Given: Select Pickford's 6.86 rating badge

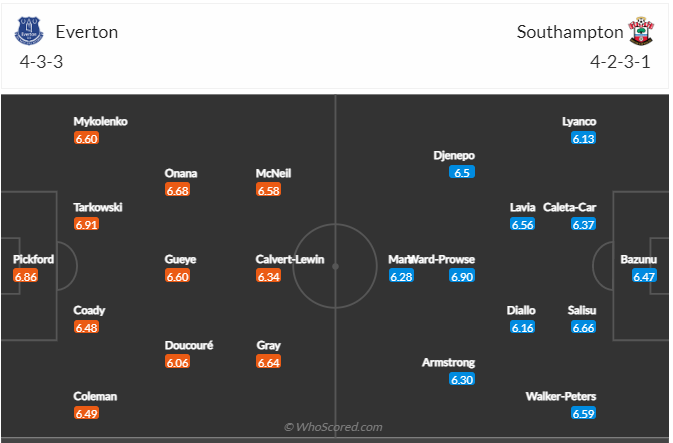Looking at the screenshot, I should [26, 276].
